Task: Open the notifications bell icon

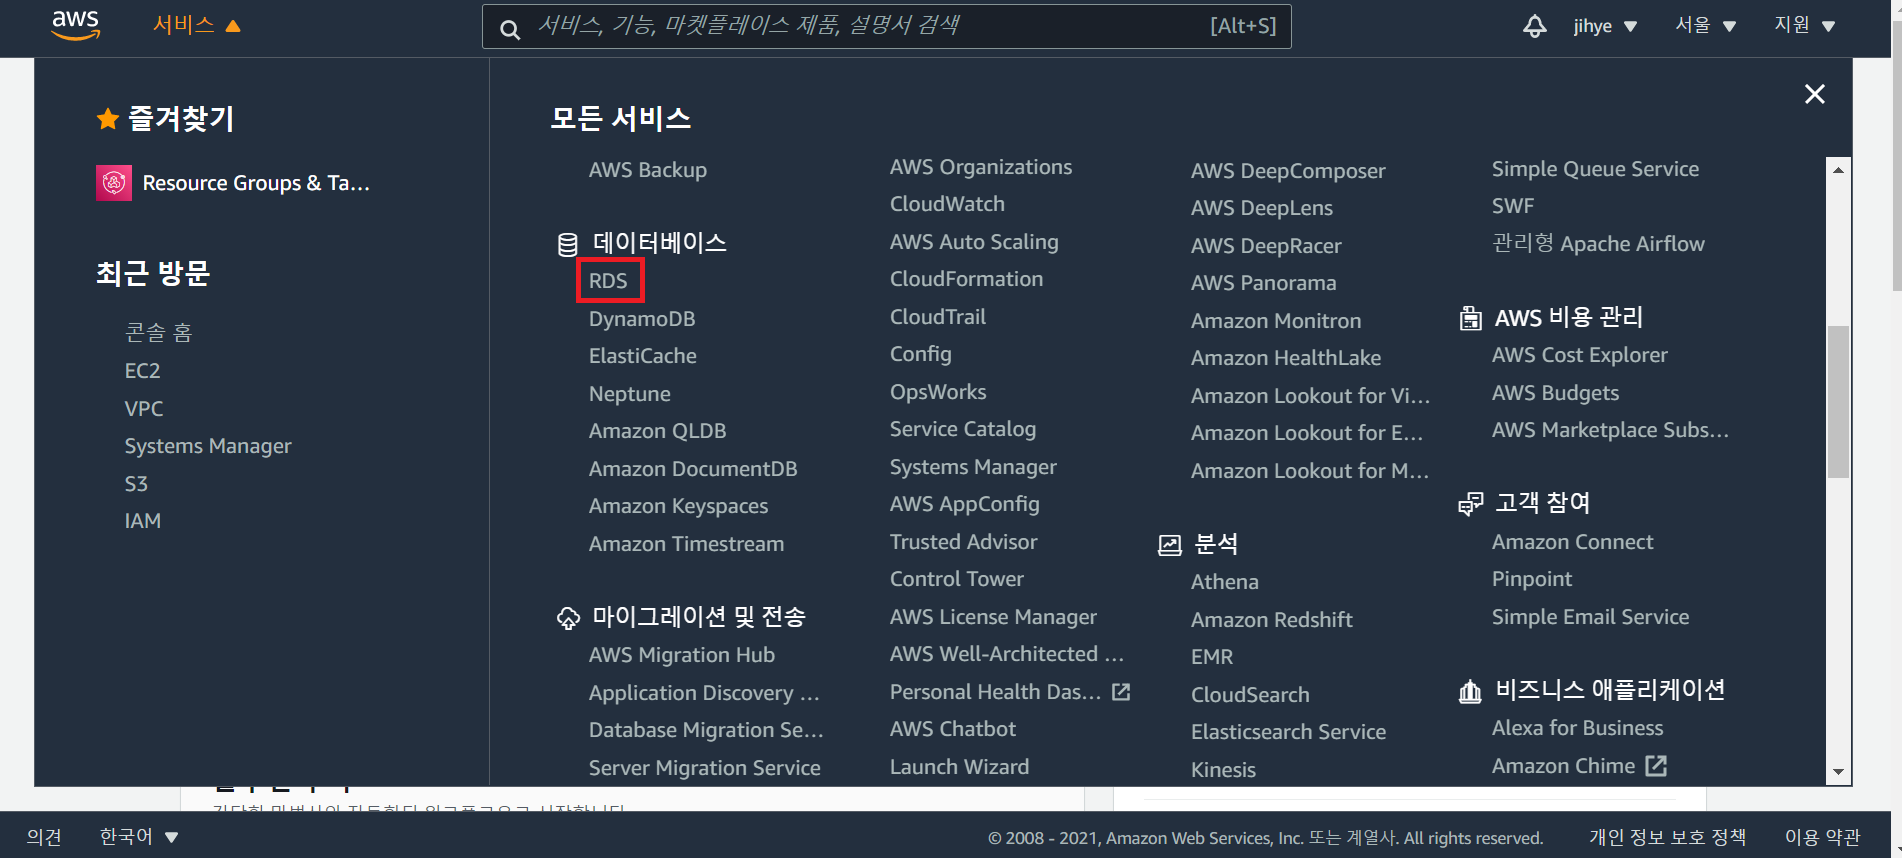Action: pyautogui.click(x=1534, y=26)
